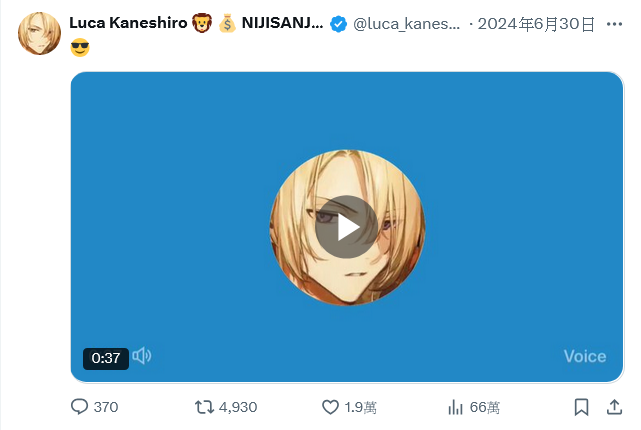The image size is (641, 430).
Task: Click the 370 replies count
Action: pyautogui.click(x=106, y=407)
